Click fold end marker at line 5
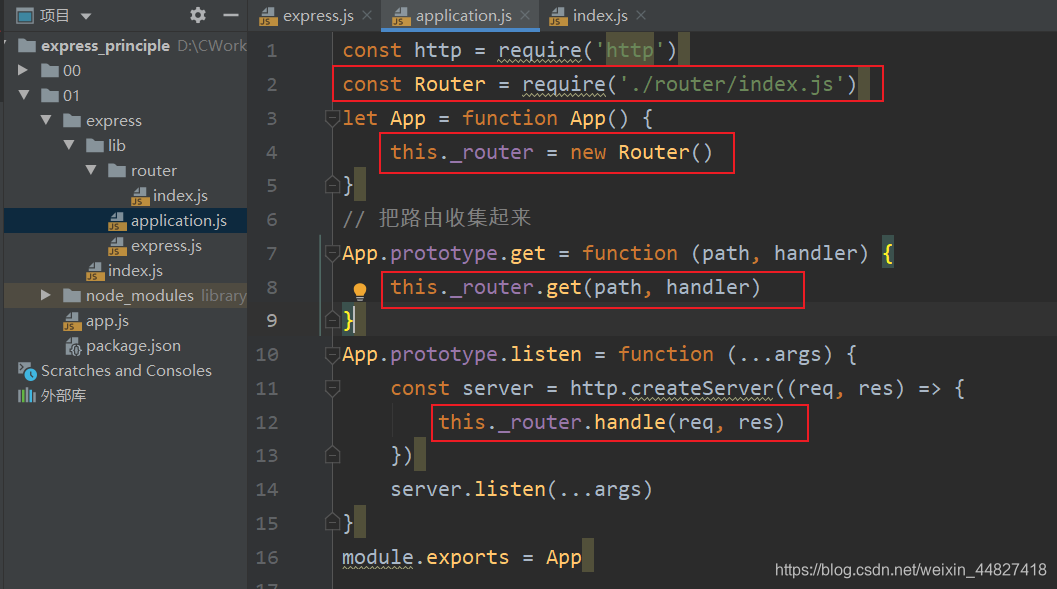 [332, 185]
